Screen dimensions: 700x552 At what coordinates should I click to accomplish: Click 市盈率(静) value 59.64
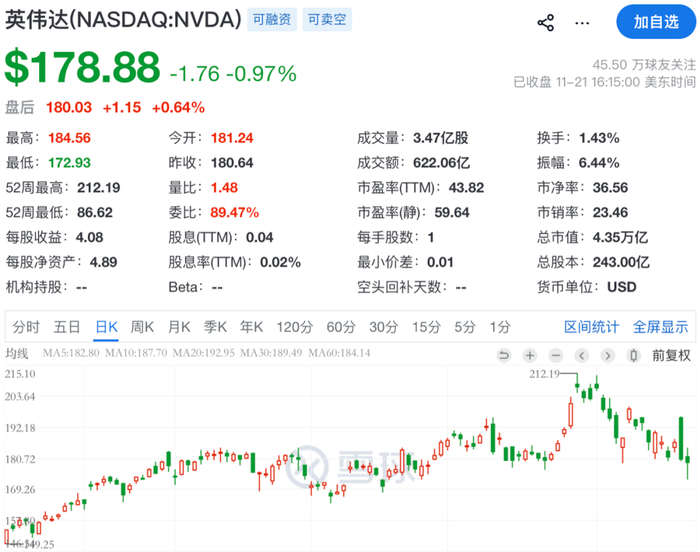(x=452, y=213)
